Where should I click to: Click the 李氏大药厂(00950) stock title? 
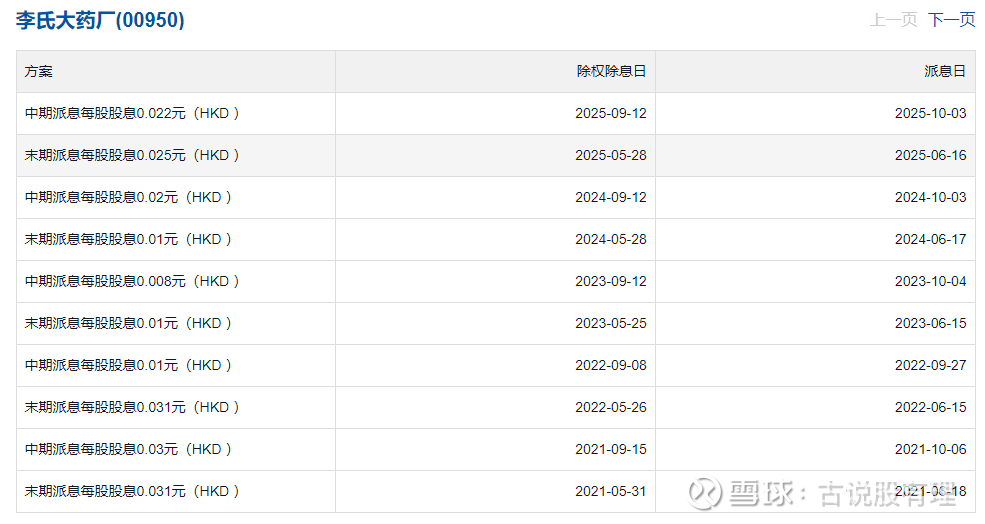[100, 20]
